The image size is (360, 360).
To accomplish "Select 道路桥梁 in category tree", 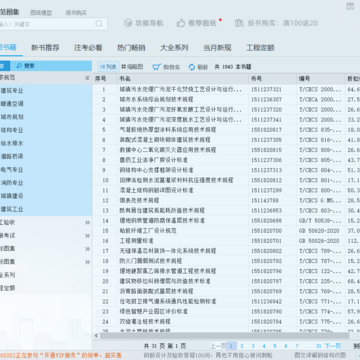I will (x=12, y=156).
